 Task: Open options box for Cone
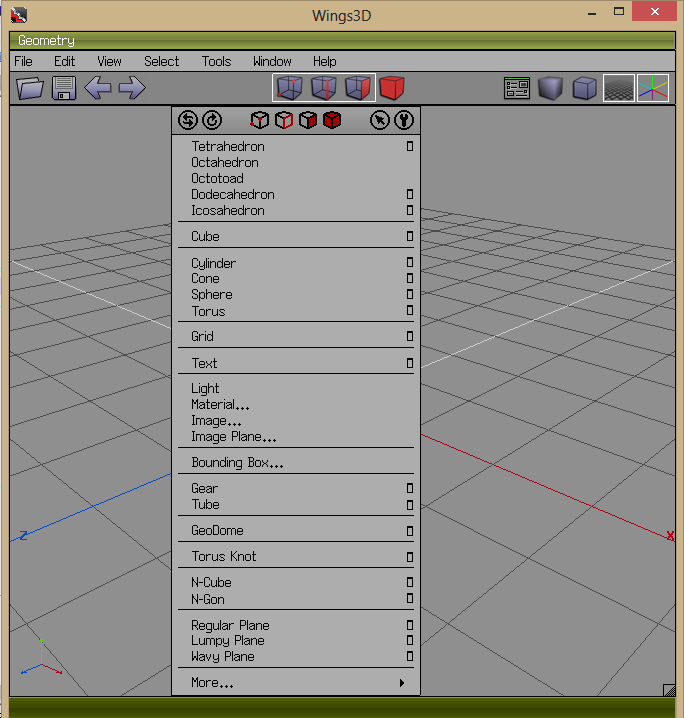[410, 278]
